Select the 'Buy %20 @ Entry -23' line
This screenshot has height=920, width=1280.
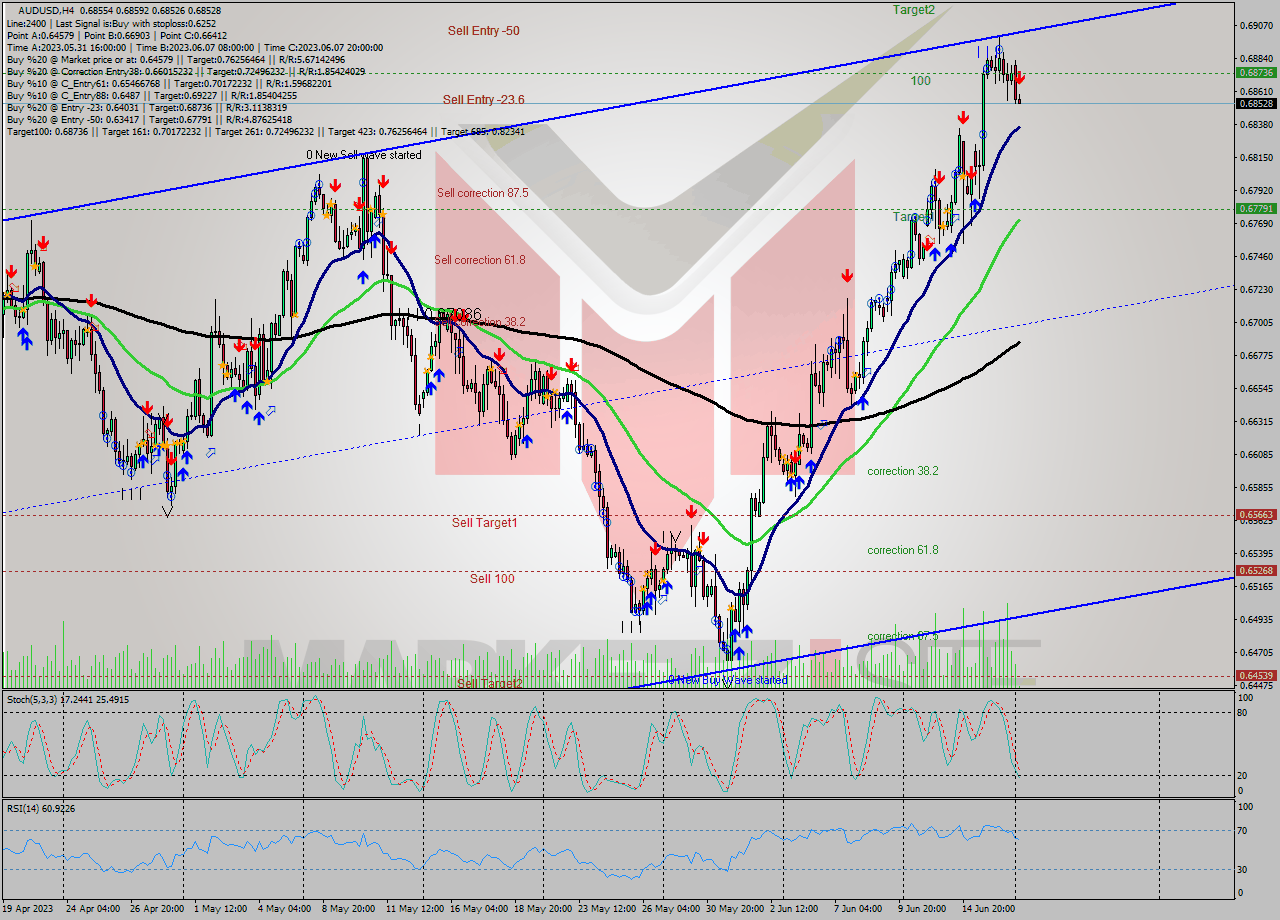pos(146,107)
